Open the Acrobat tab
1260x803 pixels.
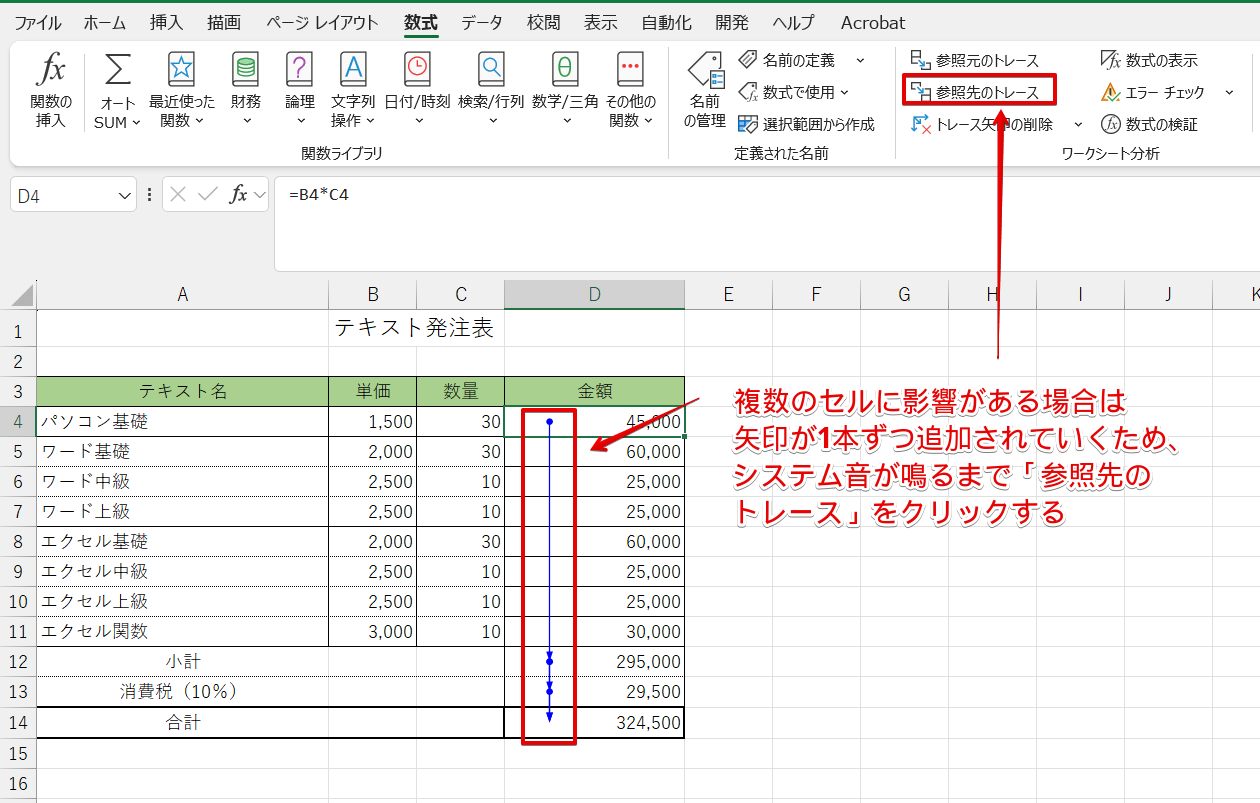[873, 22]
